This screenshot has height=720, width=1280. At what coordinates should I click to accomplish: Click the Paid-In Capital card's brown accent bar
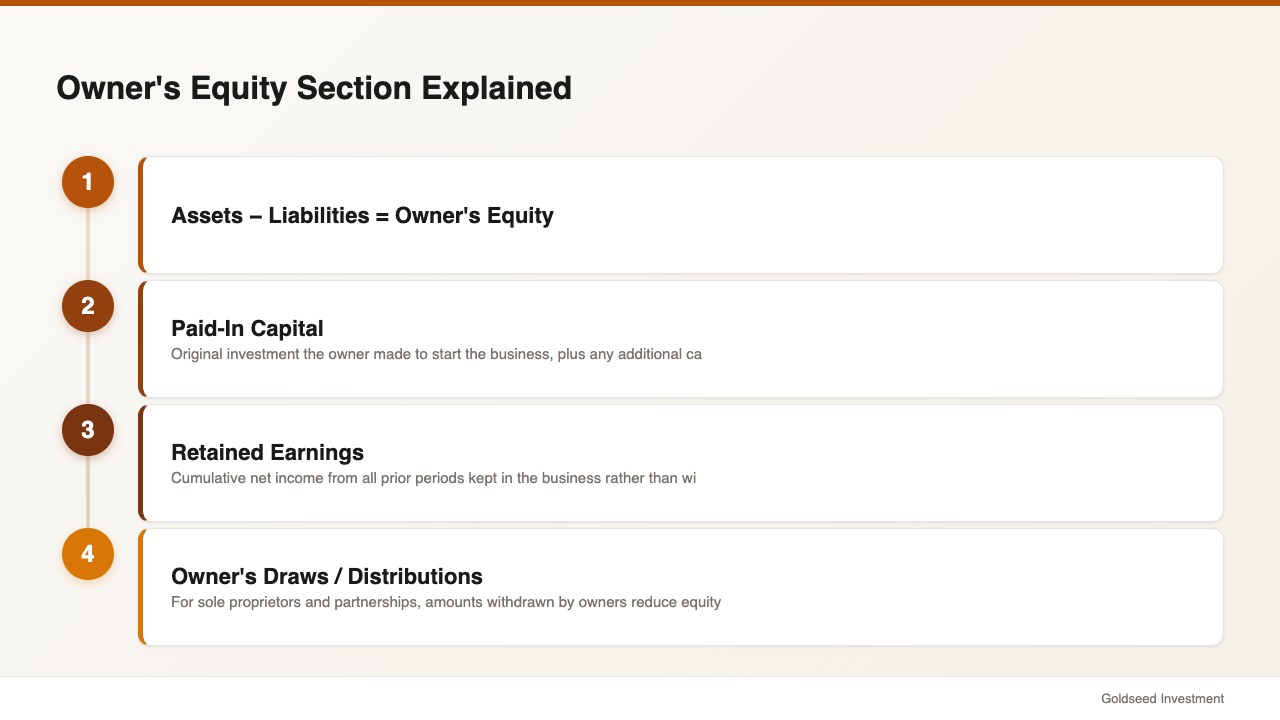(x=141, y=339)
